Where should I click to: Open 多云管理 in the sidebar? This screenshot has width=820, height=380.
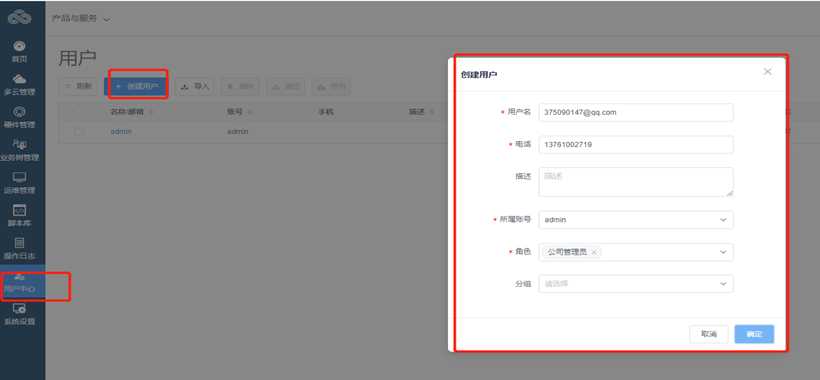[x=20, y=85]
